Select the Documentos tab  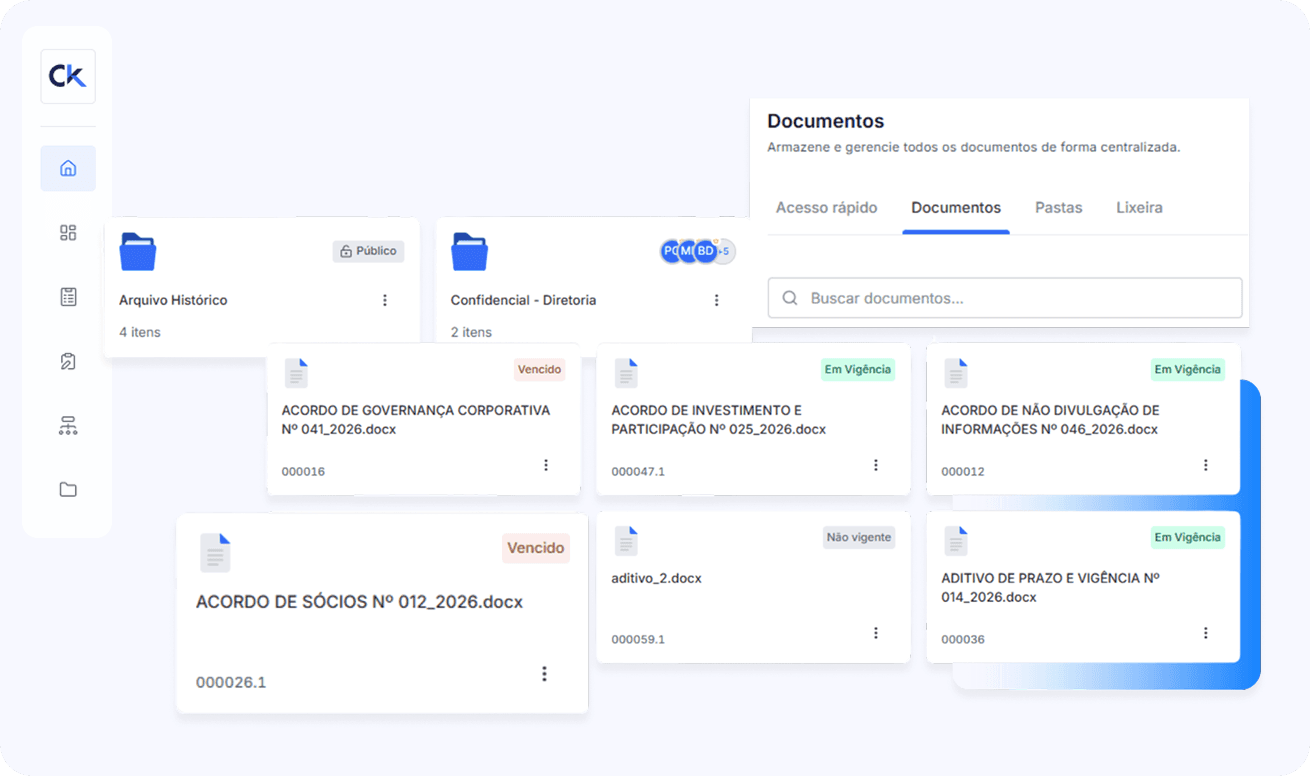coord(956,208)
